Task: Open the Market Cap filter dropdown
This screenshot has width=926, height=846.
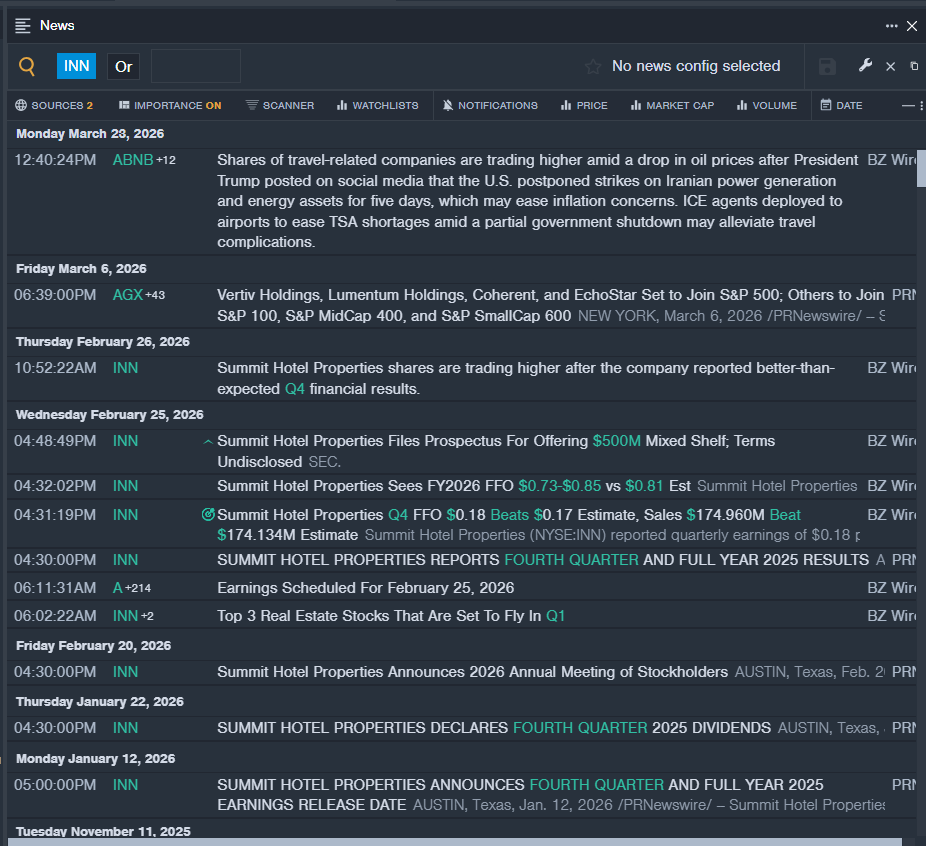Action: click(672, 105)
